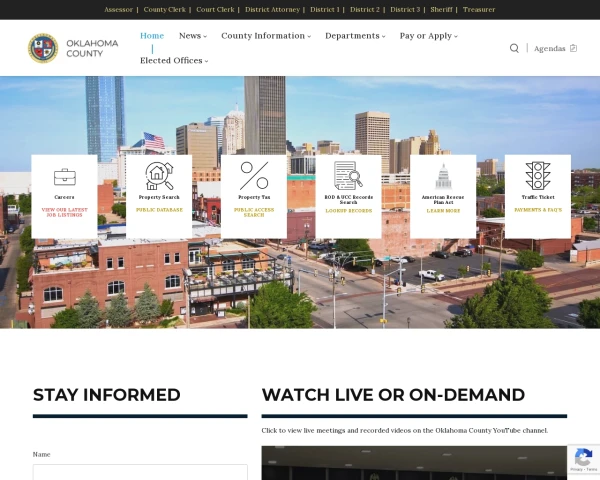This screenshot has width=600, height=480.
Task: Select the Property Search house icon
Action: click(x=159, y=176)
